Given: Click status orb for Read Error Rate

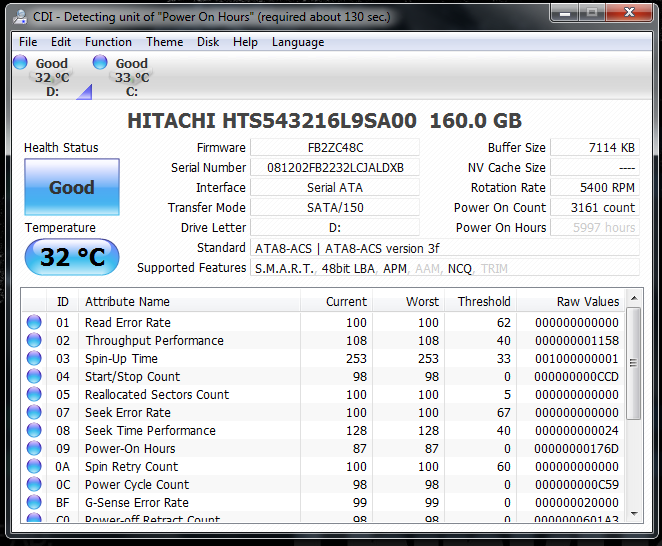Looking at the screenshot, I should pyautogui.click(x=34, y=322).
